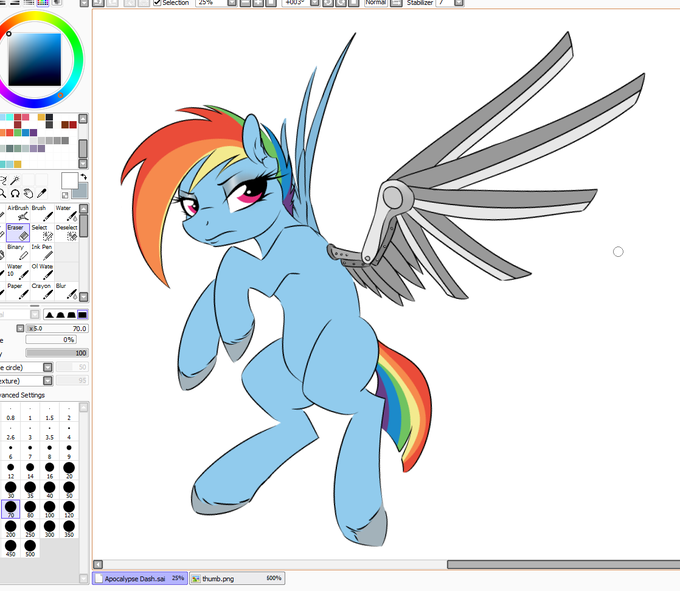The image size is (680, 591).
Task: Choose the Brush tool
Action: (x=42, y=213)
